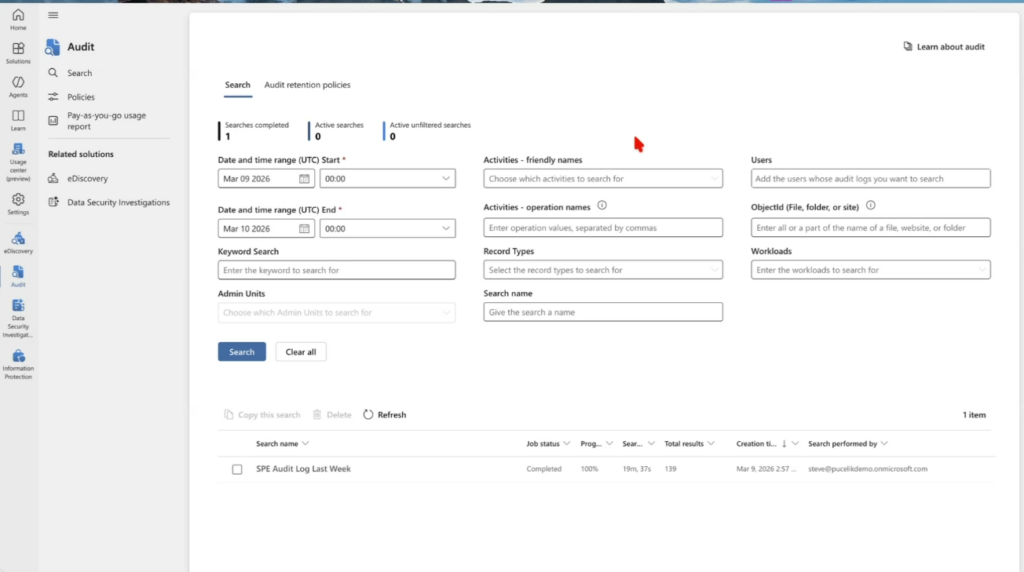Switch to Audit retention policies tab
The image size is (1024, 572).
coord(307,85)
